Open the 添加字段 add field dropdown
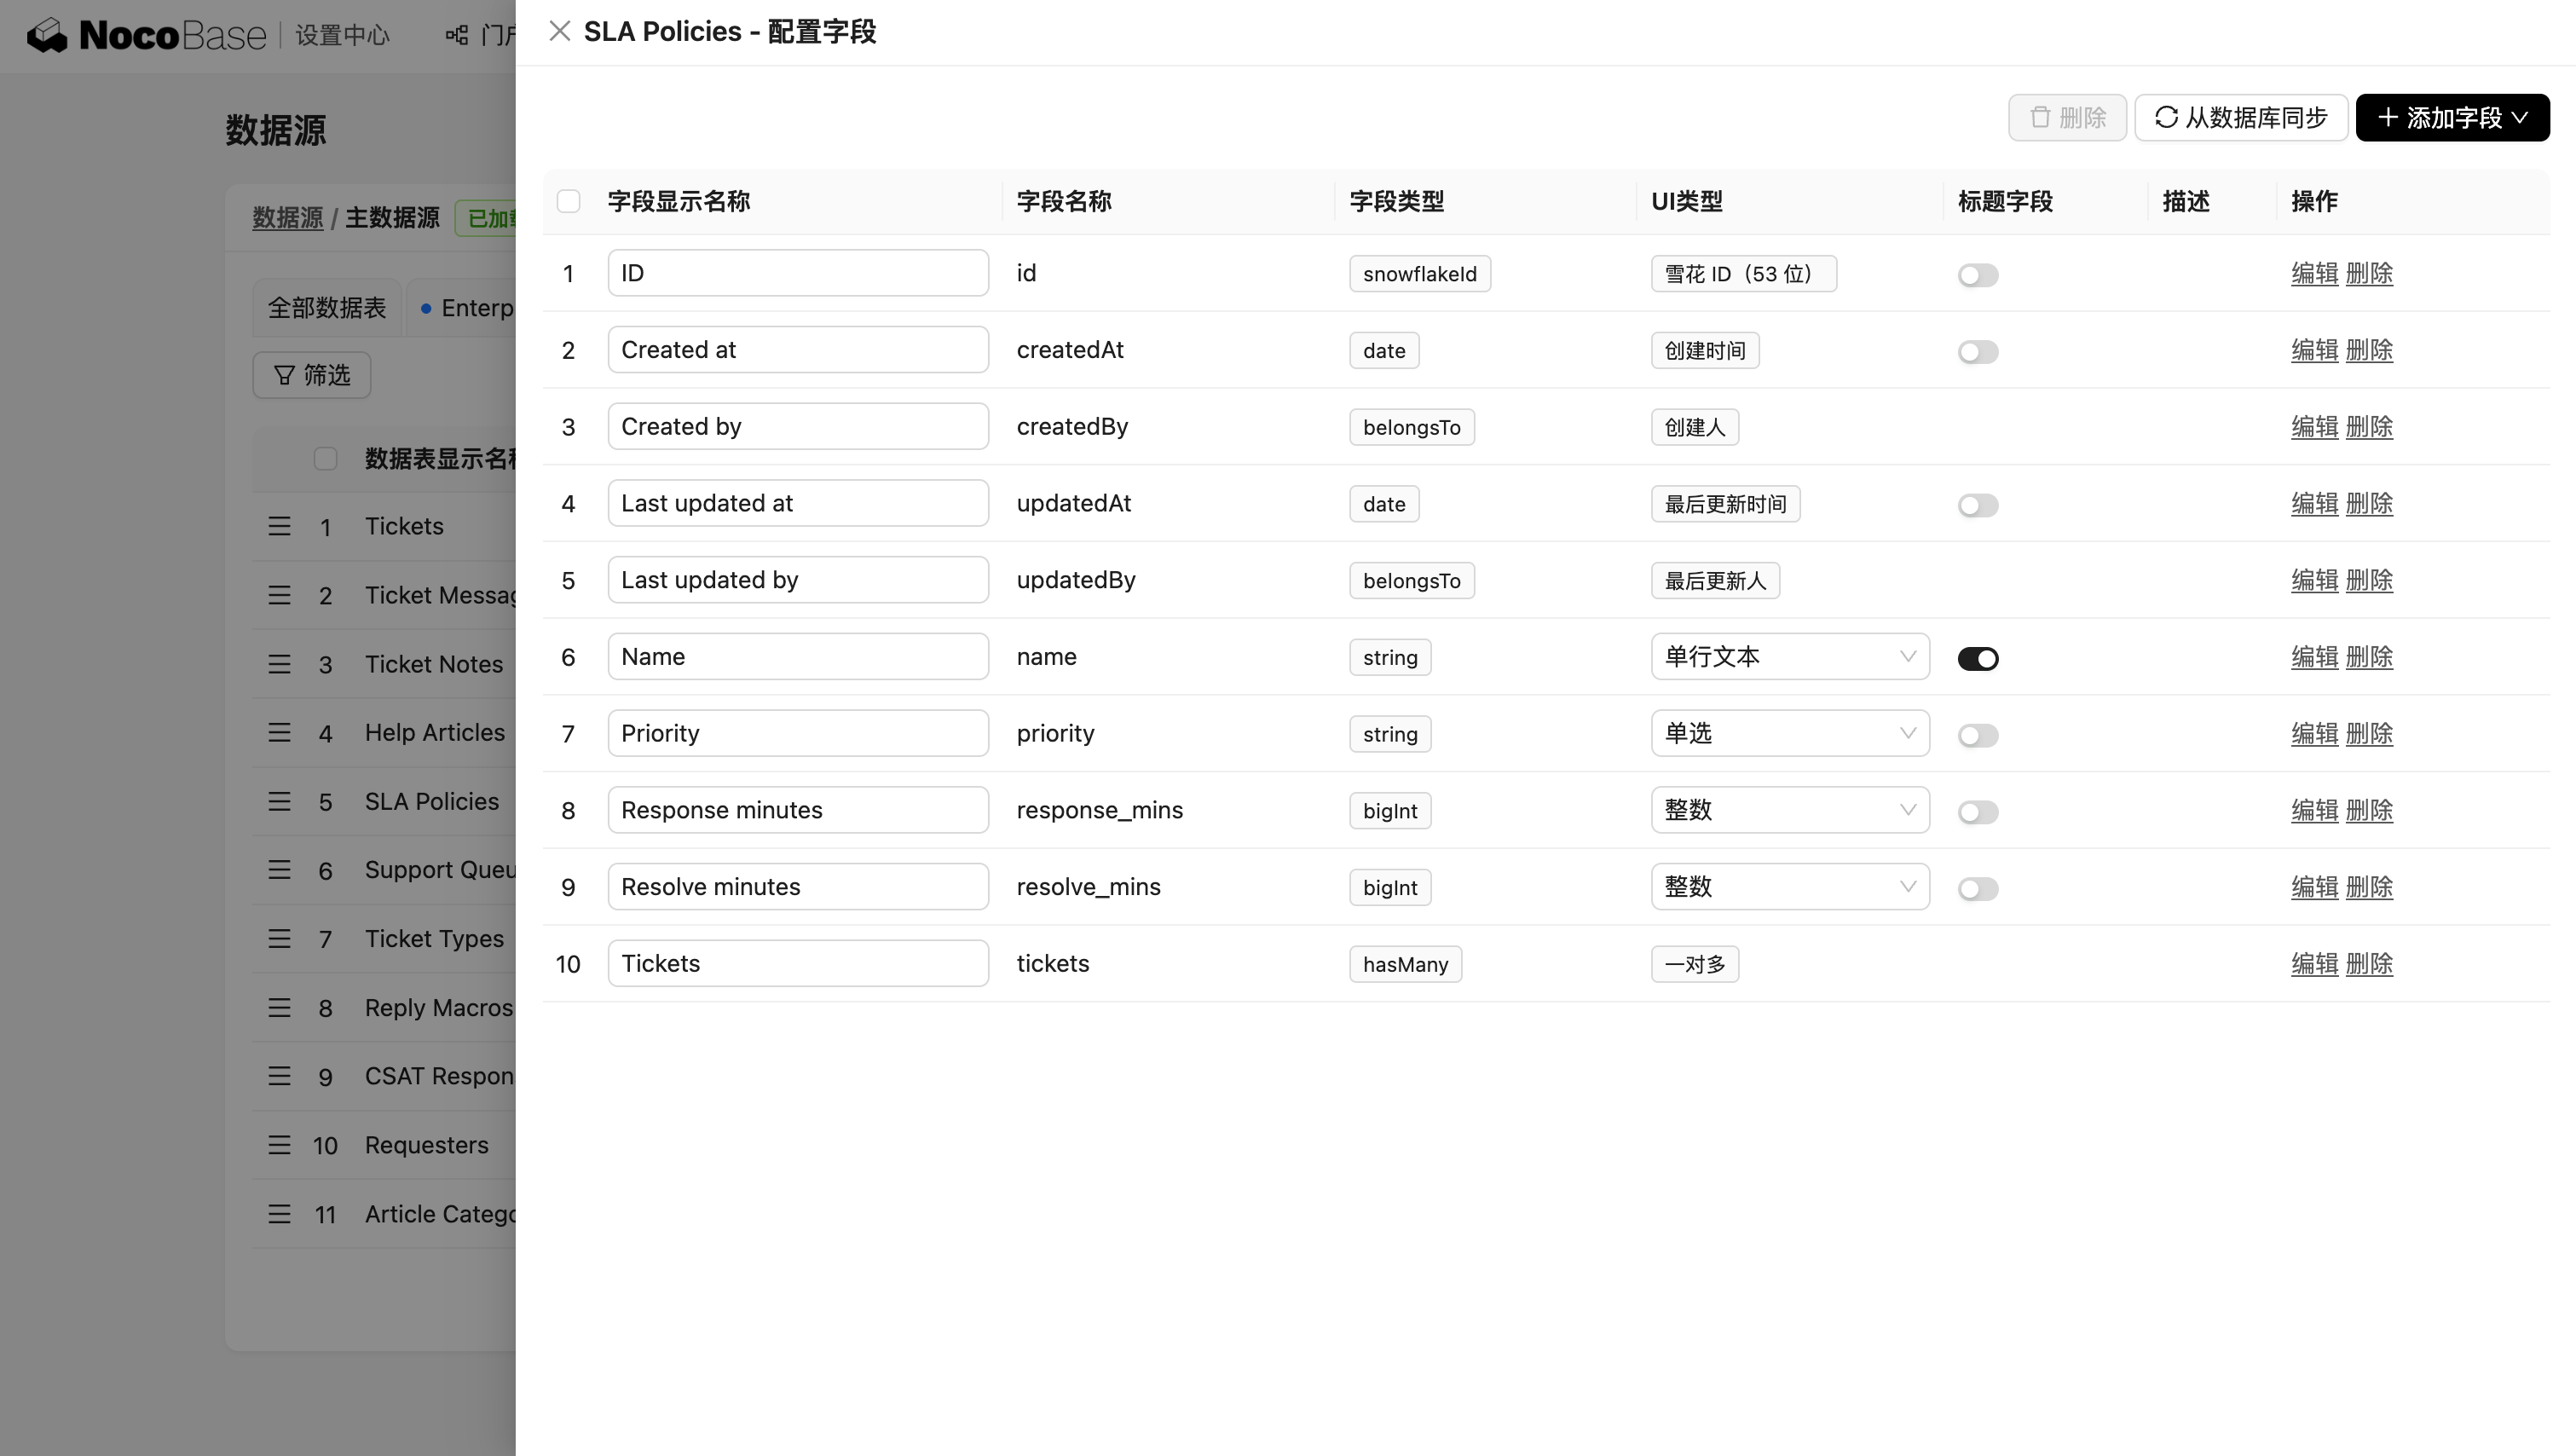This screenshot has height=1456, width=2576. click(x=2452, y=118)
